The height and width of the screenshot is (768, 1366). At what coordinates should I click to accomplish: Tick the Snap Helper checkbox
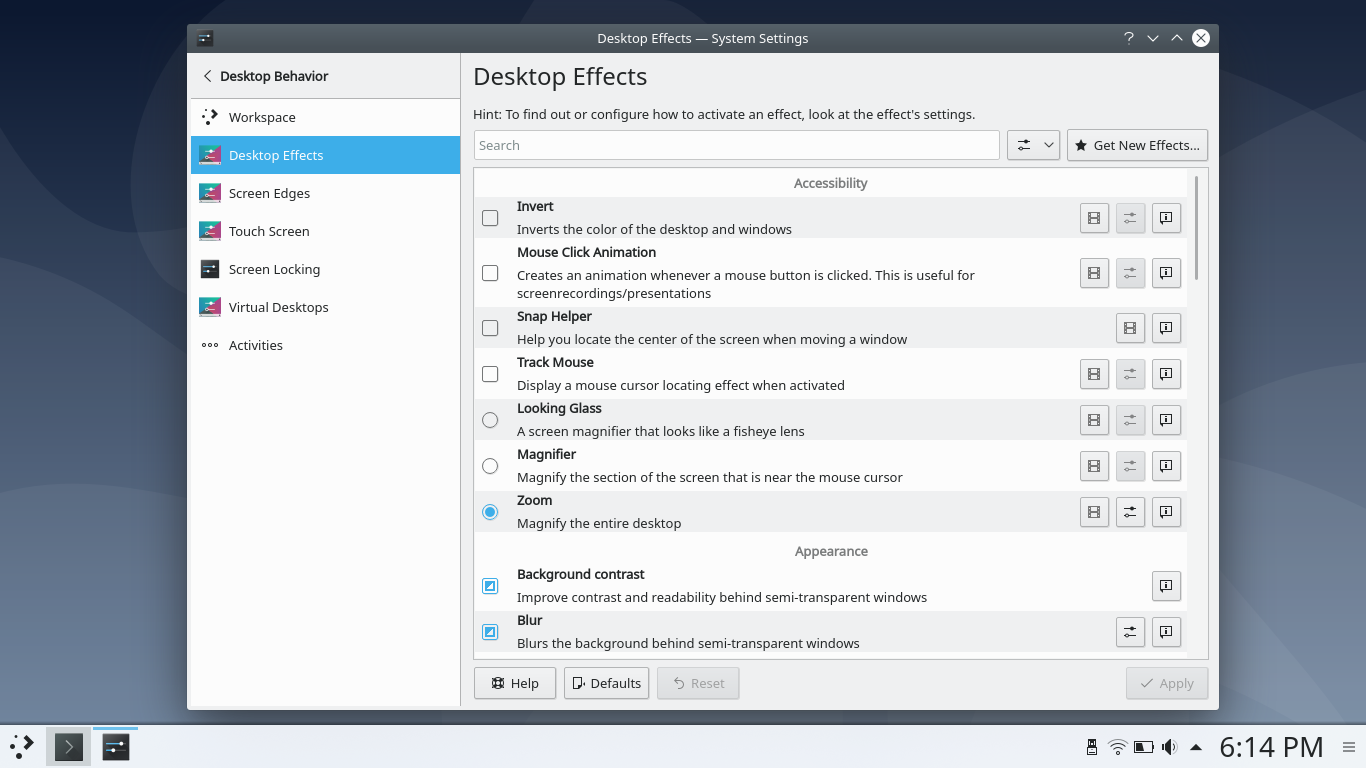(x=490, y=328)
